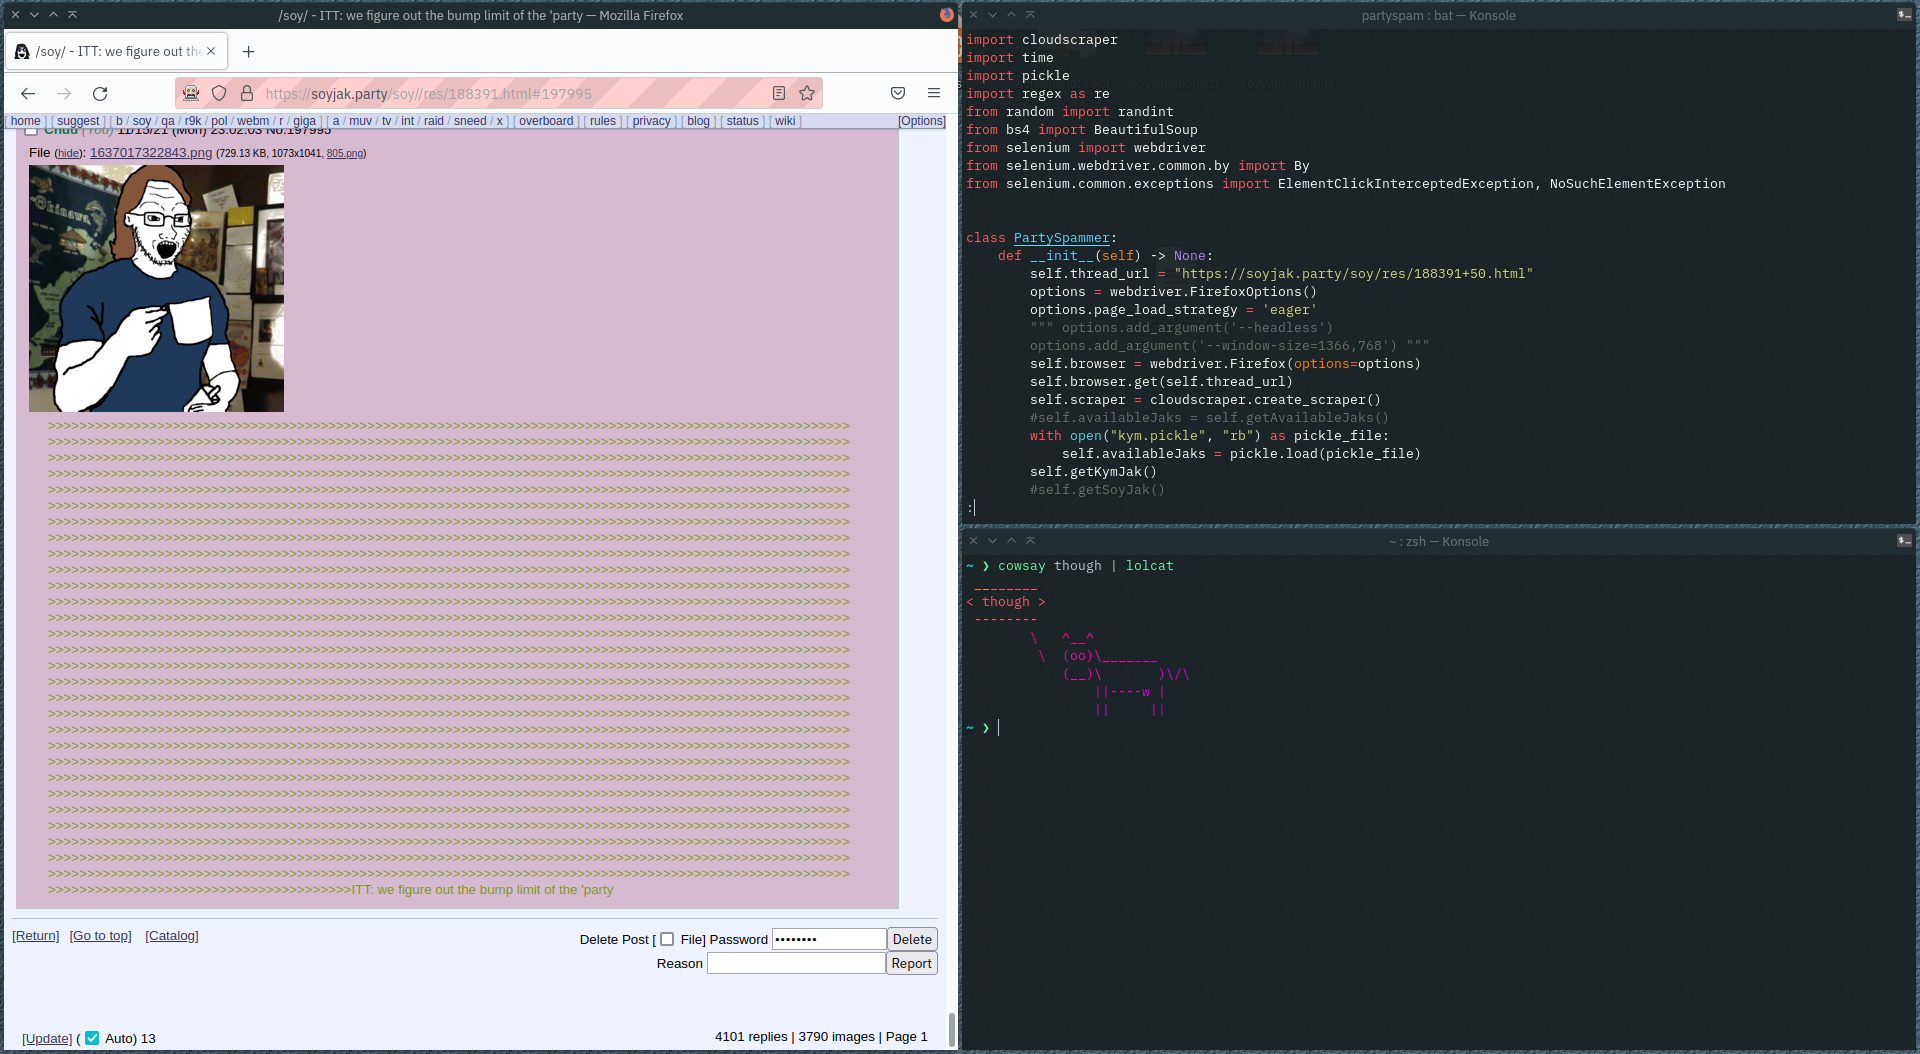Open a new browser tab
The image size is (1920, 1054).
[249, 51]
